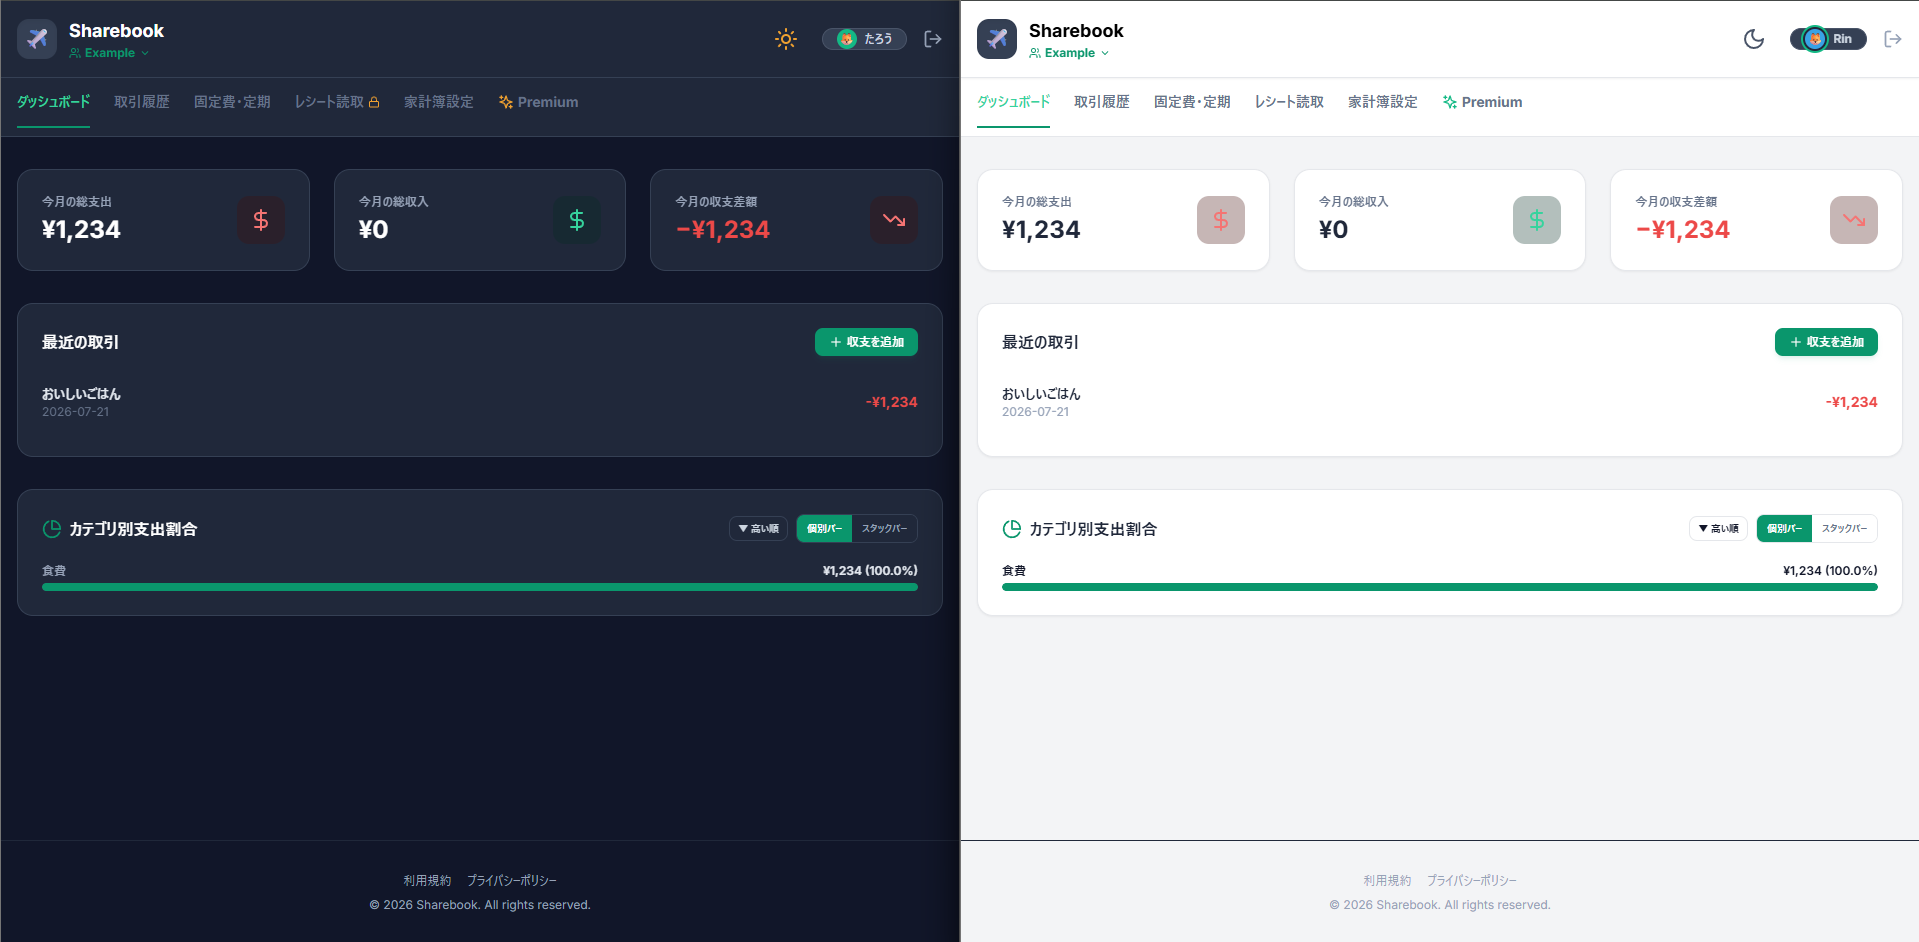Open 家計簿設定 tab in dark window

click(x=439, y=102)
